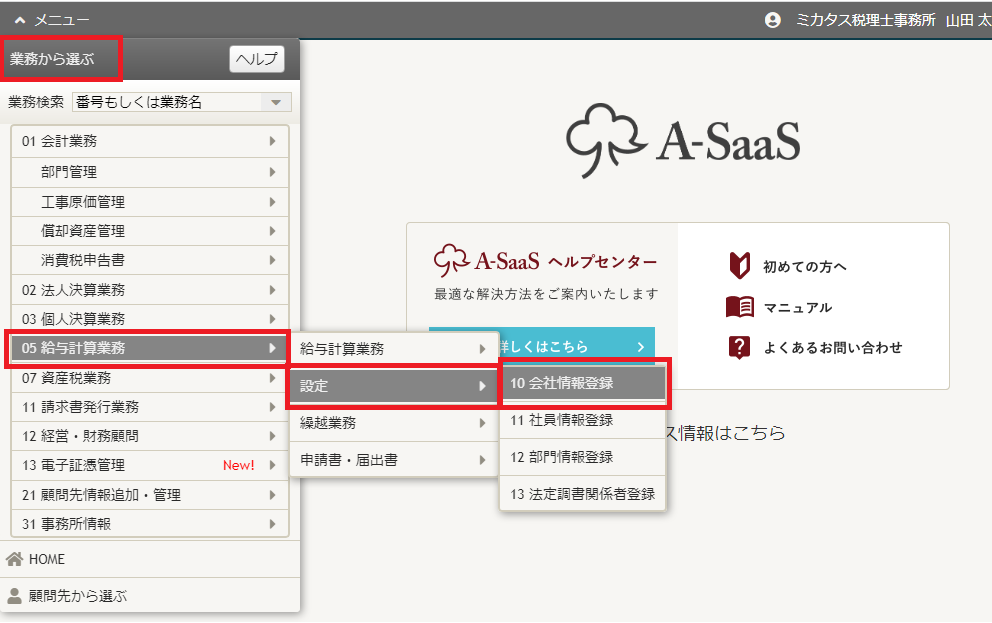The width and height of the screenshot is (992, 623).
Task: Click the A-SaaS cloud logo
Action: 683,140
